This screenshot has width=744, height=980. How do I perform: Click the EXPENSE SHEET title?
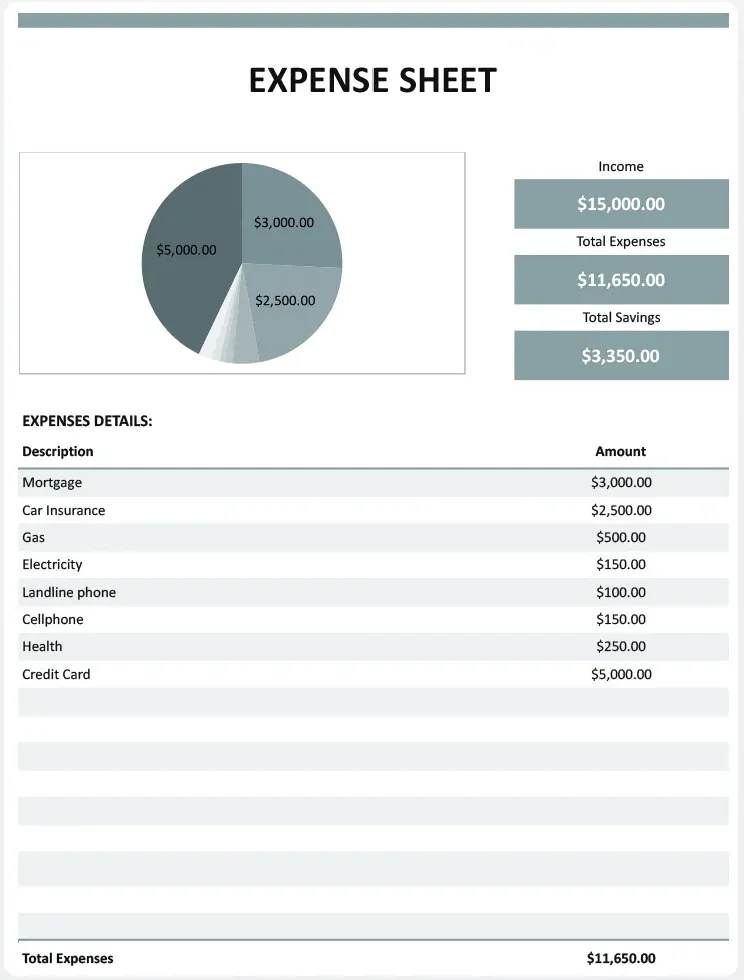373,80
